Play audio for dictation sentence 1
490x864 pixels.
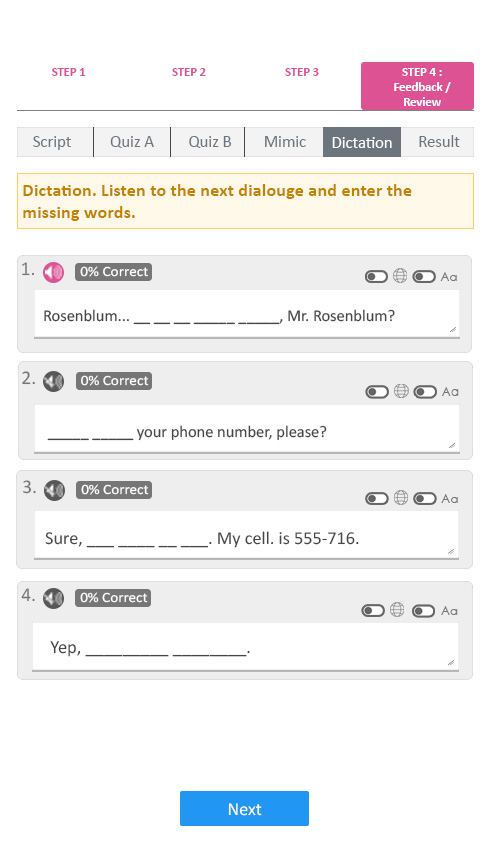[53, 272]
